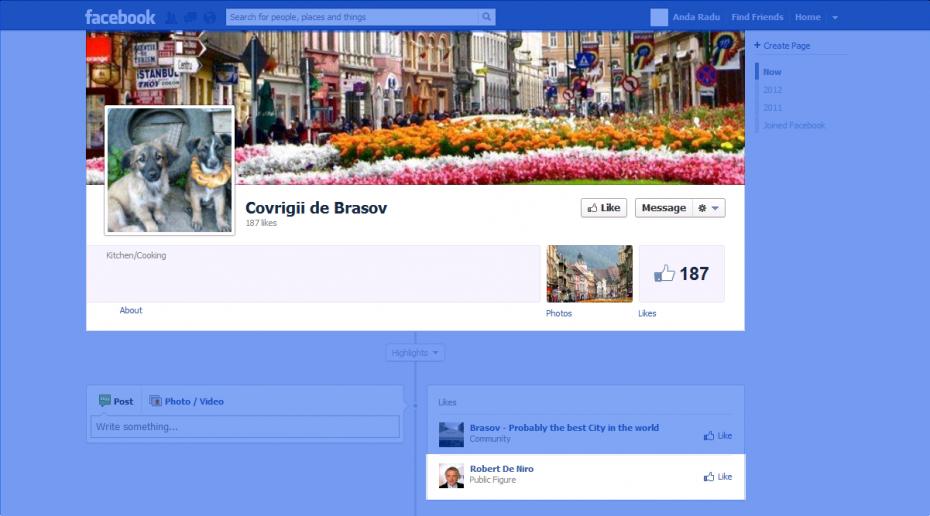Jump to 2012 on timeline
The height and width of the screenshot is (516, 930).
(x=772, y=90)
